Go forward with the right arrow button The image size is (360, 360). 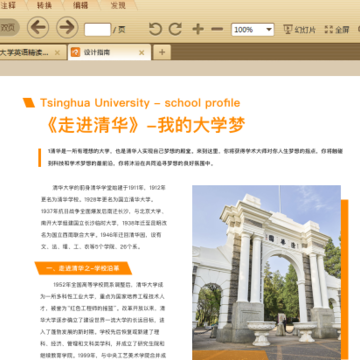coord(67,28)
